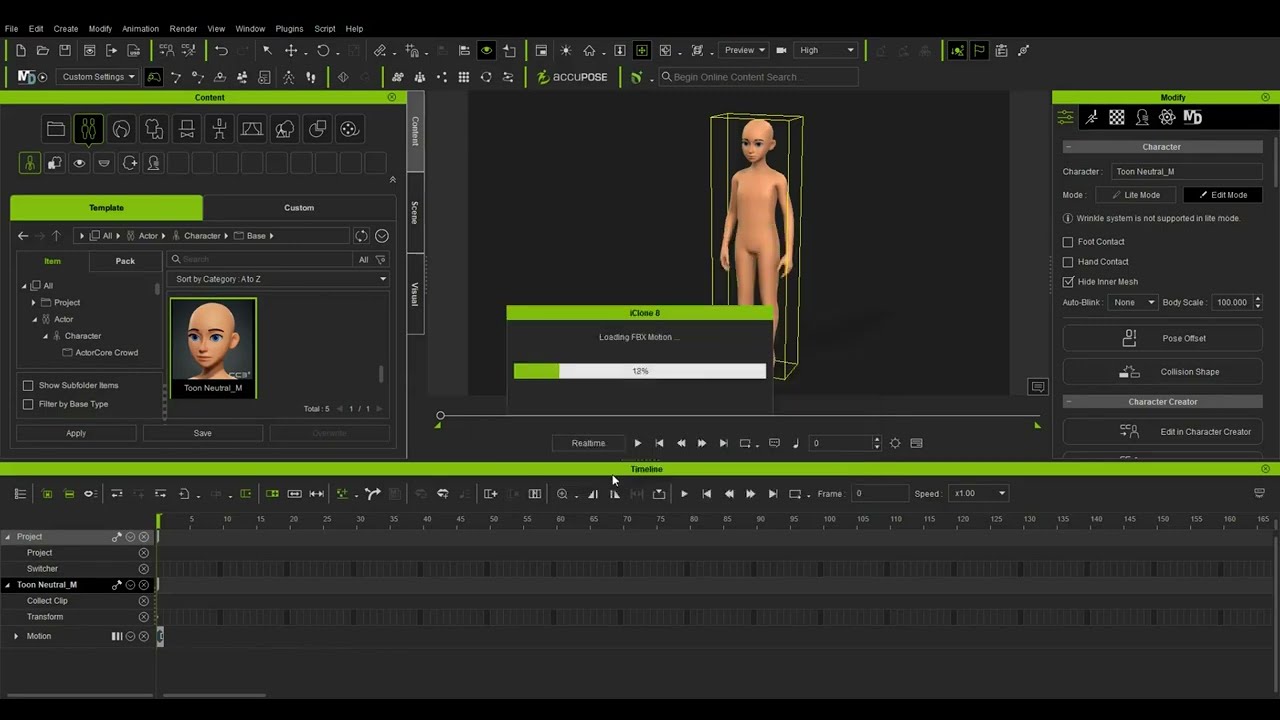
Task: Switch to Lite Mode
Action: tap(1136, 195)
